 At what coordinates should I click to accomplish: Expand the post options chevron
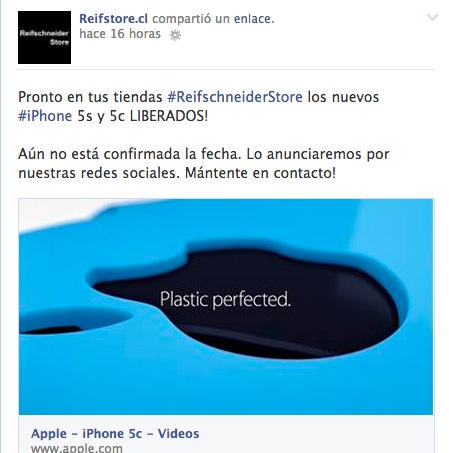pyautogui.click(x=432, y=17)
